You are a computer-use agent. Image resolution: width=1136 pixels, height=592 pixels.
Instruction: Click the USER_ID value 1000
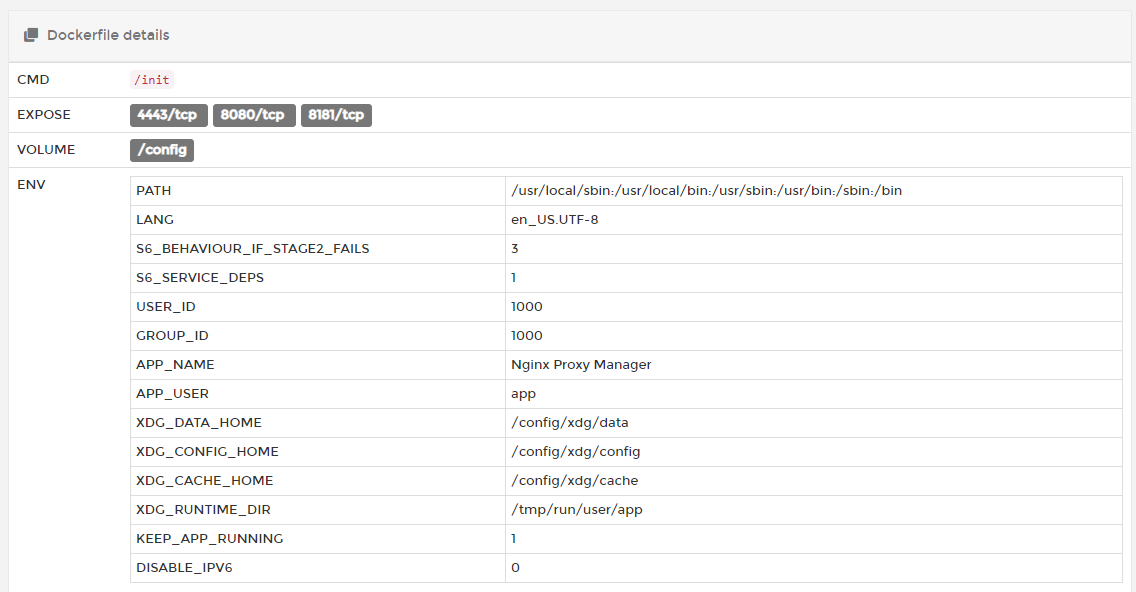click(x=527, y=307)
